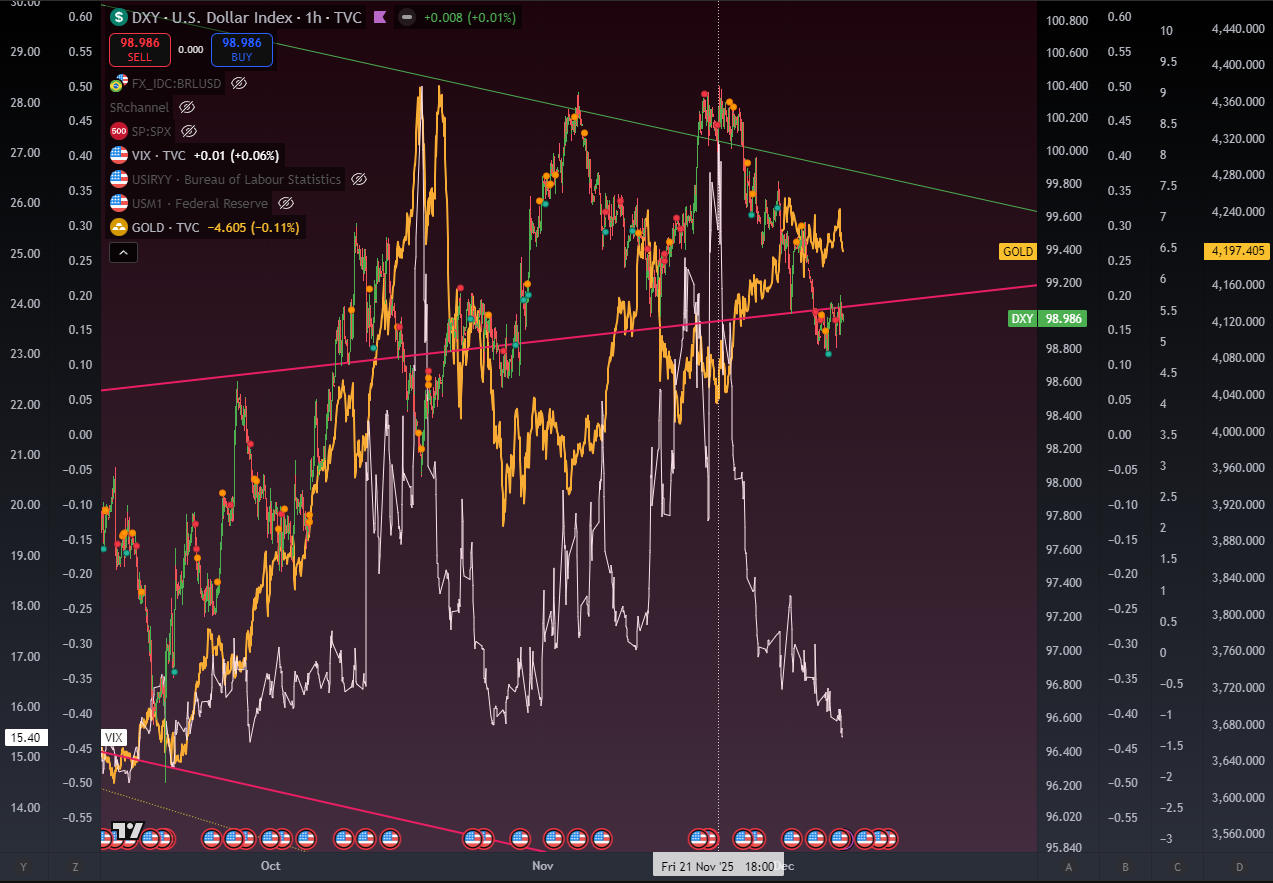This screenshot has width=1273, height=883.
Task: Click the DXY dollar symbol logo icon
Action: tap(119, 17)
